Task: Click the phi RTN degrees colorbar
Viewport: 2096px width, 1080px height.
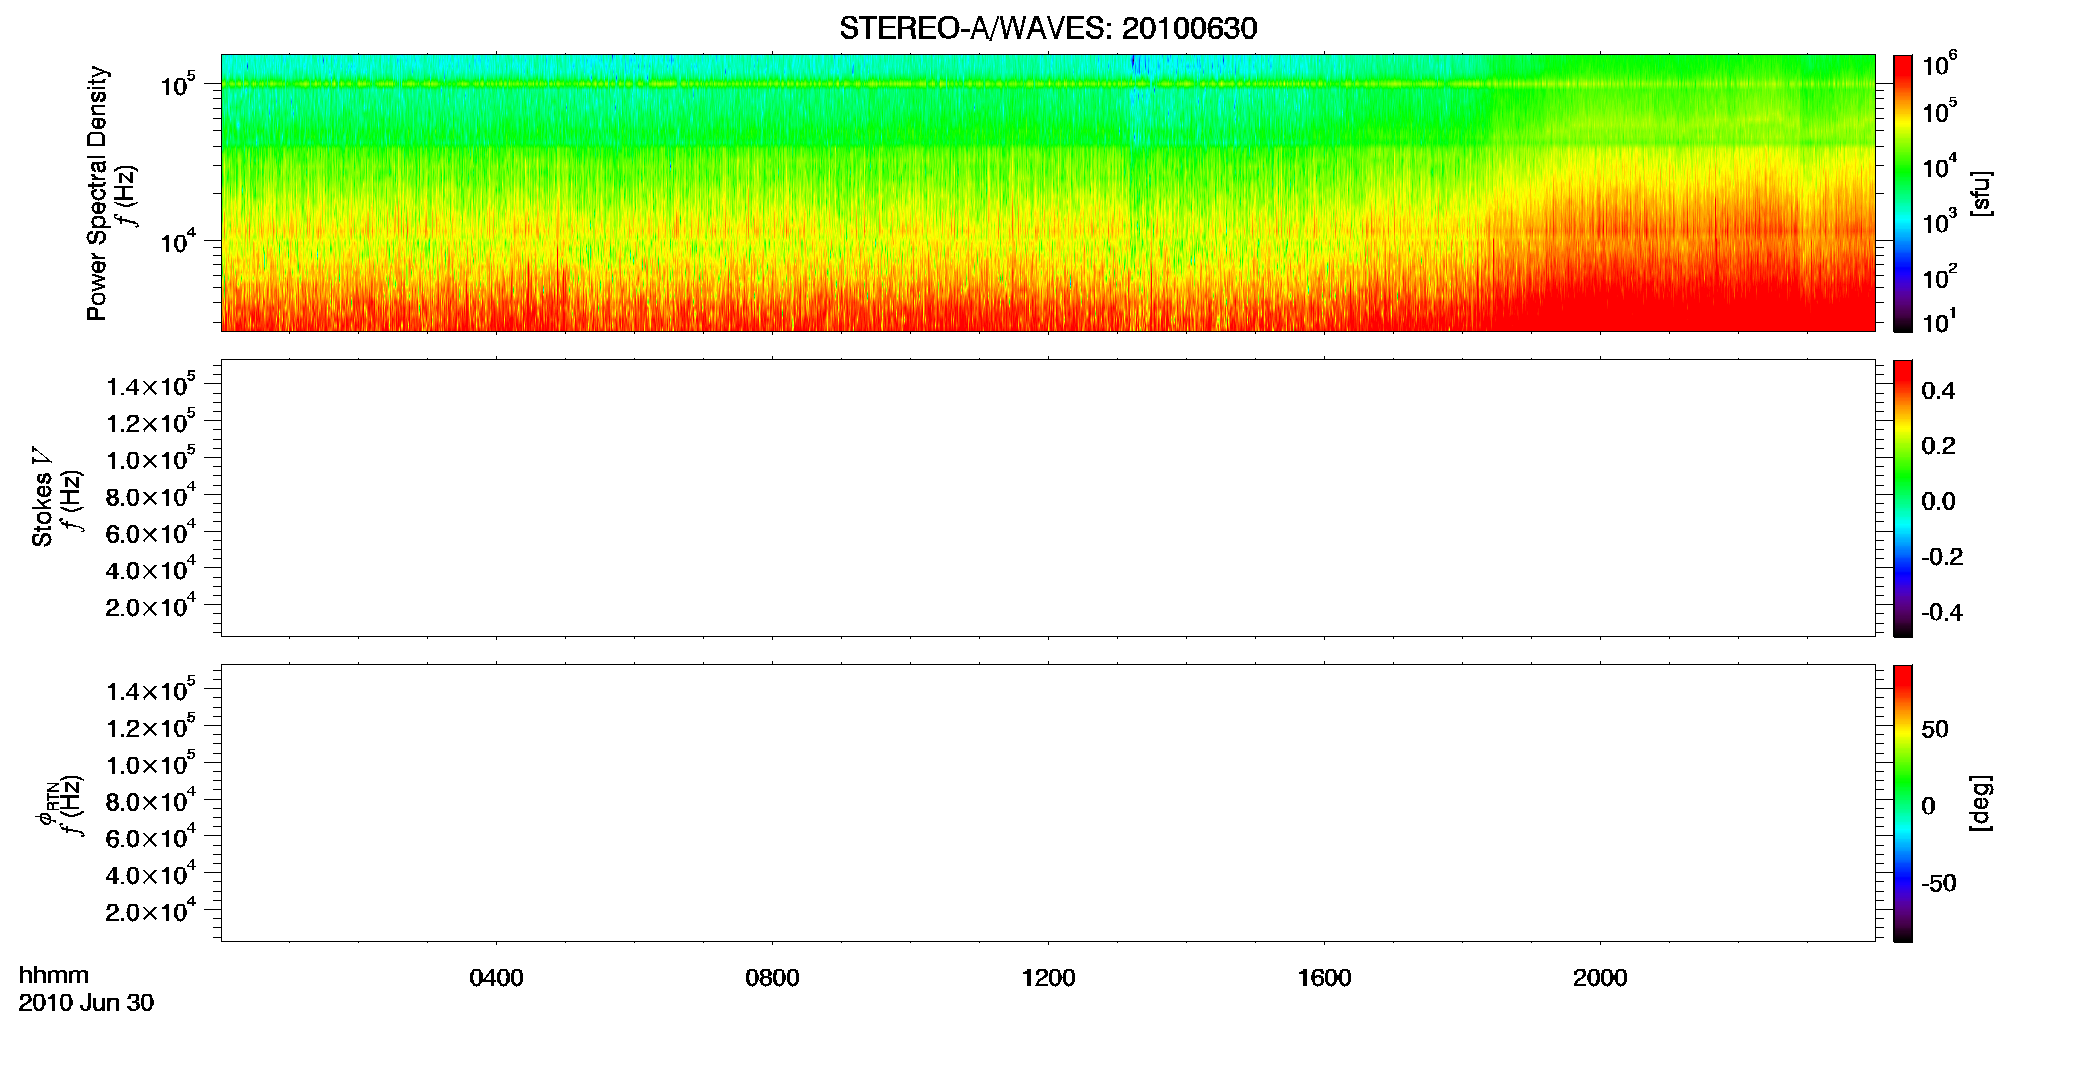Action: [x=1903, y=803]
